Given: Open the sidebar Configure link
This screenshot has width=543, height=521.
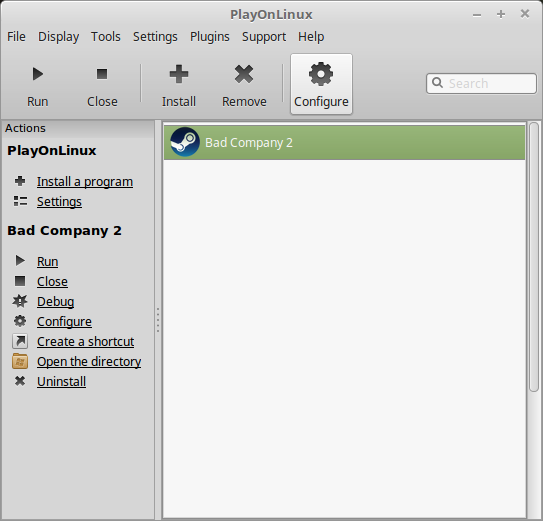Looking at the screenshot, I should point(64,322).
